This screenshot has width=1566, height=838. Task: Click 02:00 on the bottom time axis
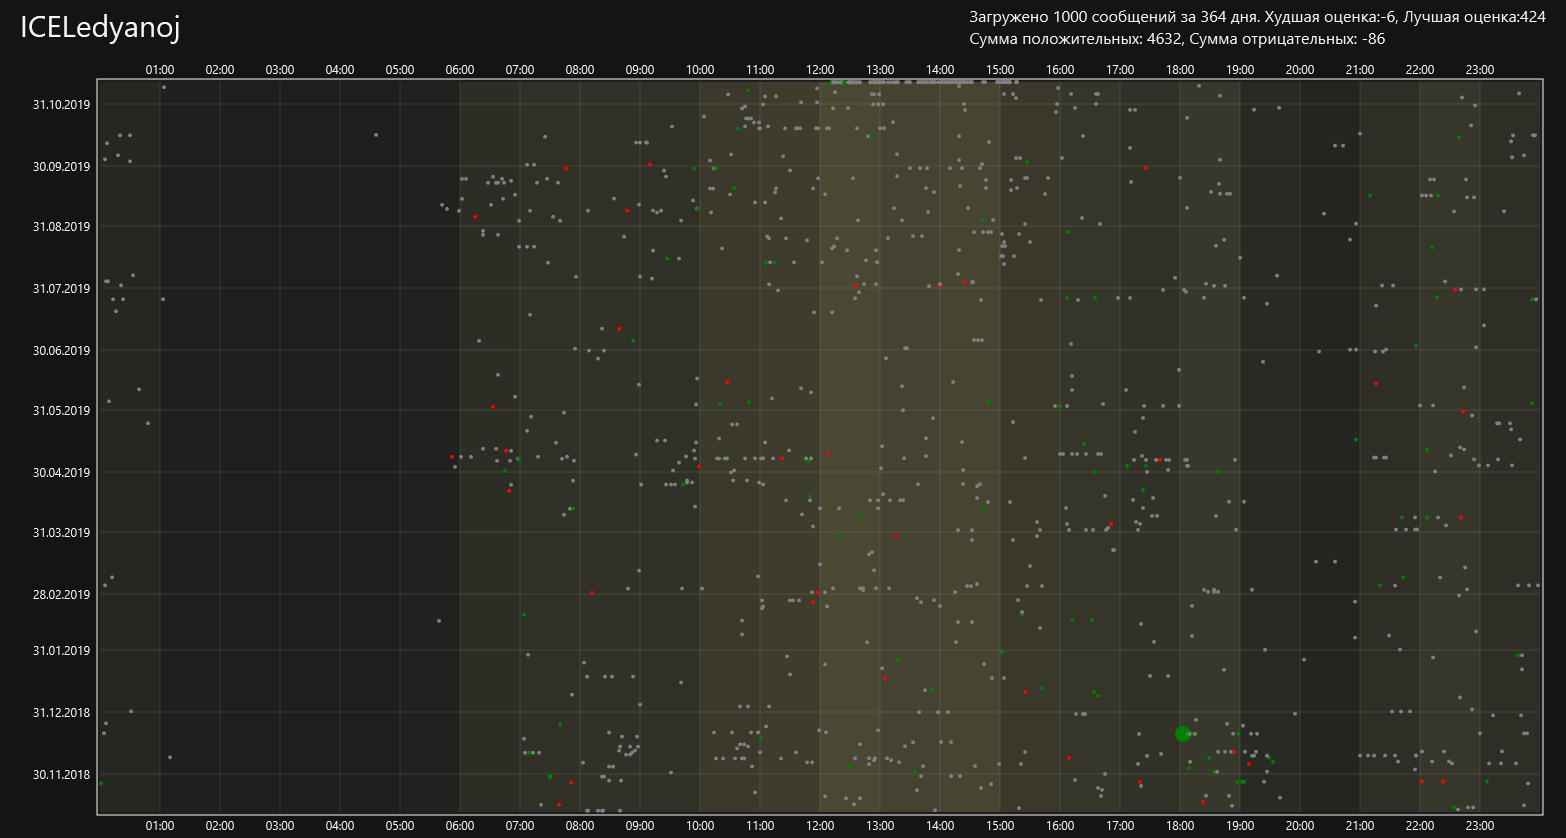click(220, 826)
